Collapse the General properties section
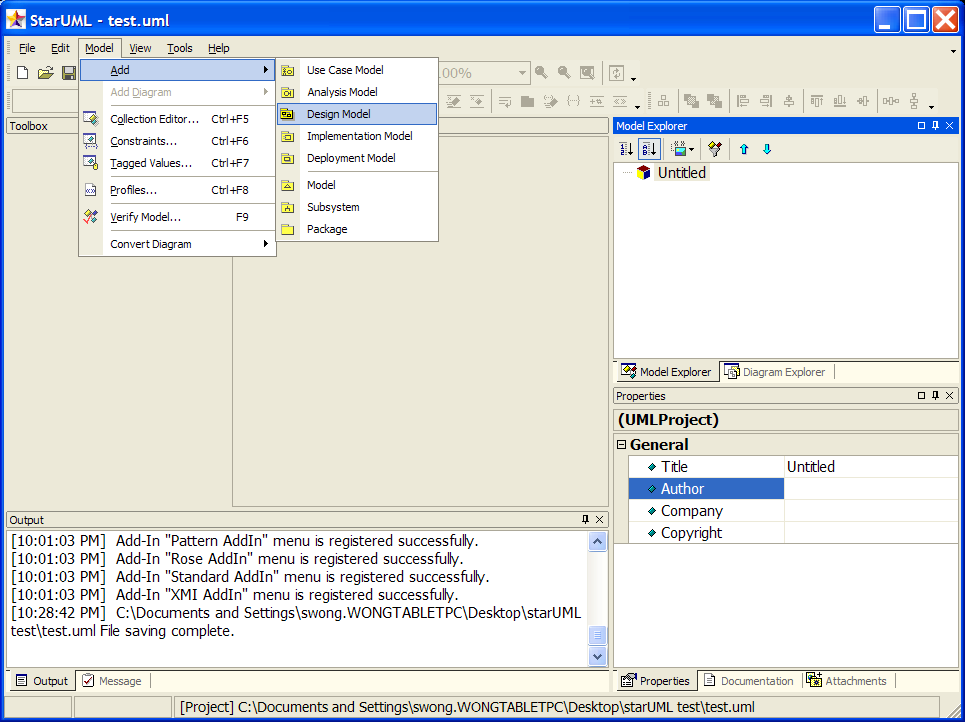The image size is (965, 722). 621,444
